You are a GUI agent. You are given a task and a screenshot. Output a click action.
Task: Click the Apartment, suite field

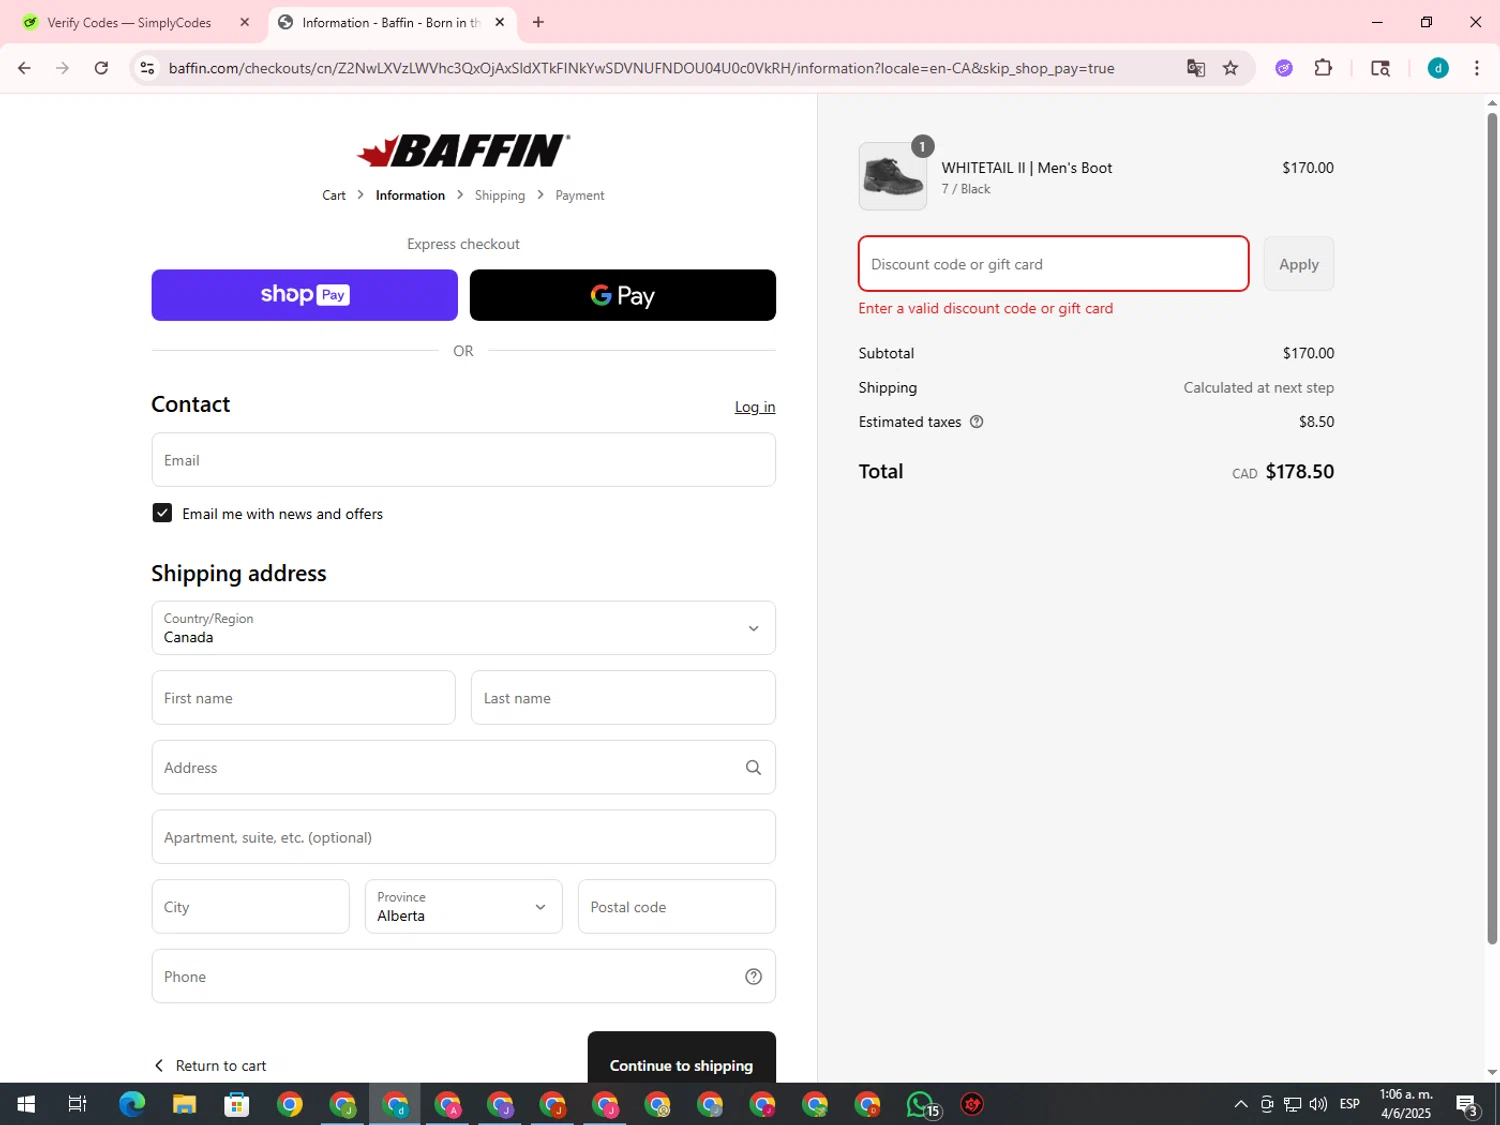pyautogui.click(x=463, y=837)
